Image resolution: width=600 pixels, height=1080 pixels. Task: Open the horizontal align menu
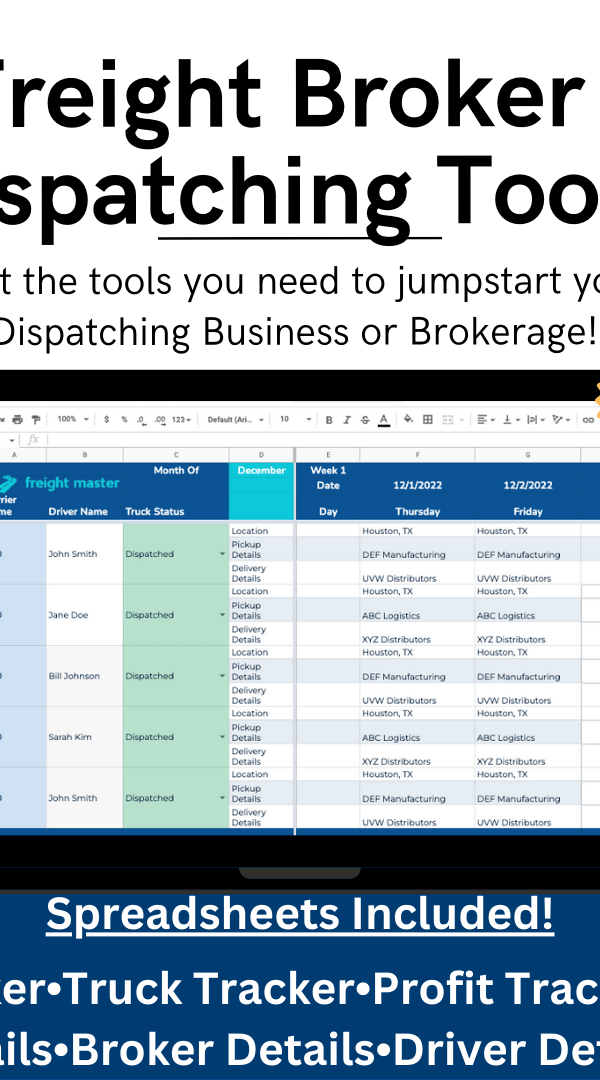click(x=485, y=420)
